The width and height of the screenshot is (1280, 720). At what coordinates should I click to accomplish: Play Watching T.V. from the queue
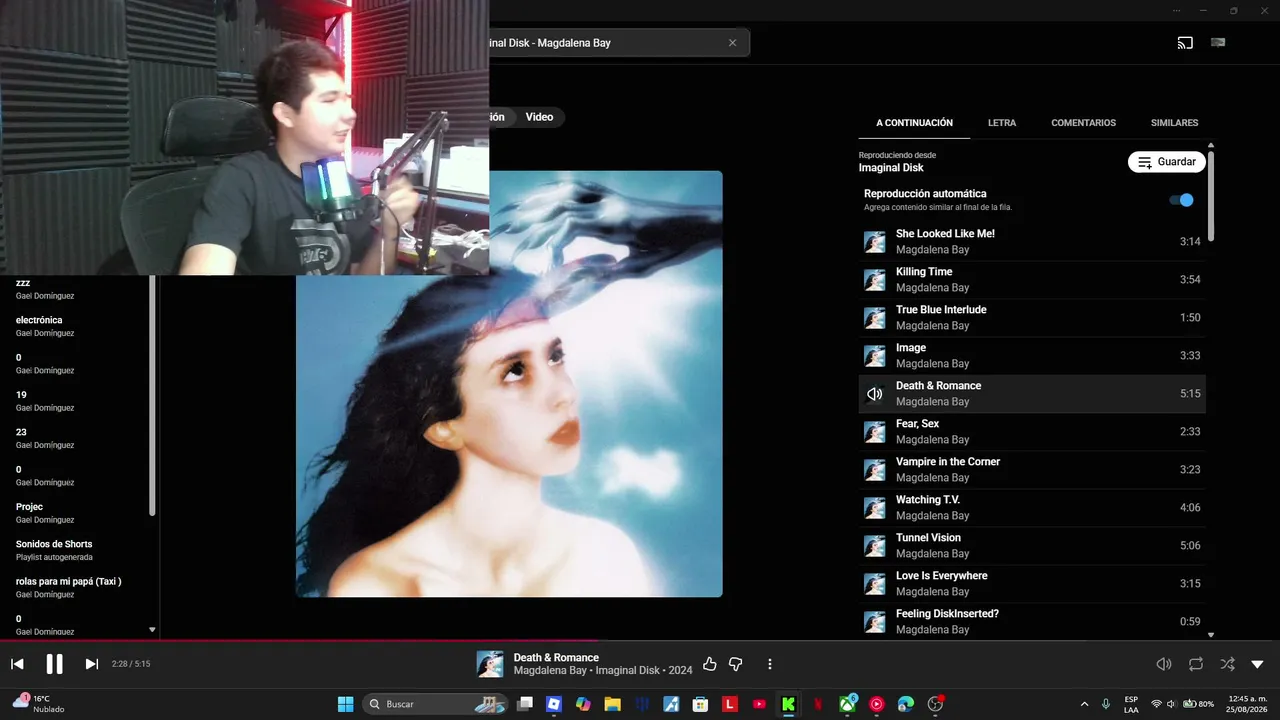[1032, 508]
